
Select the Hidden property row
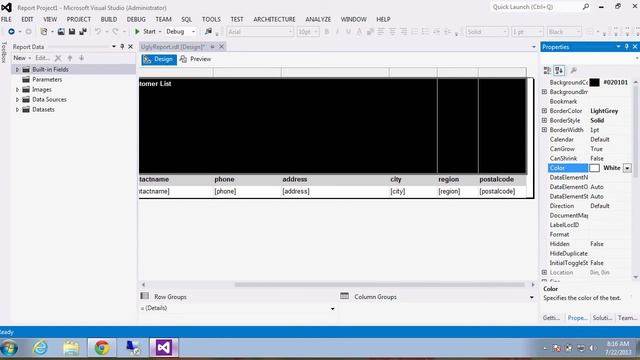click(x=590, y=244)
